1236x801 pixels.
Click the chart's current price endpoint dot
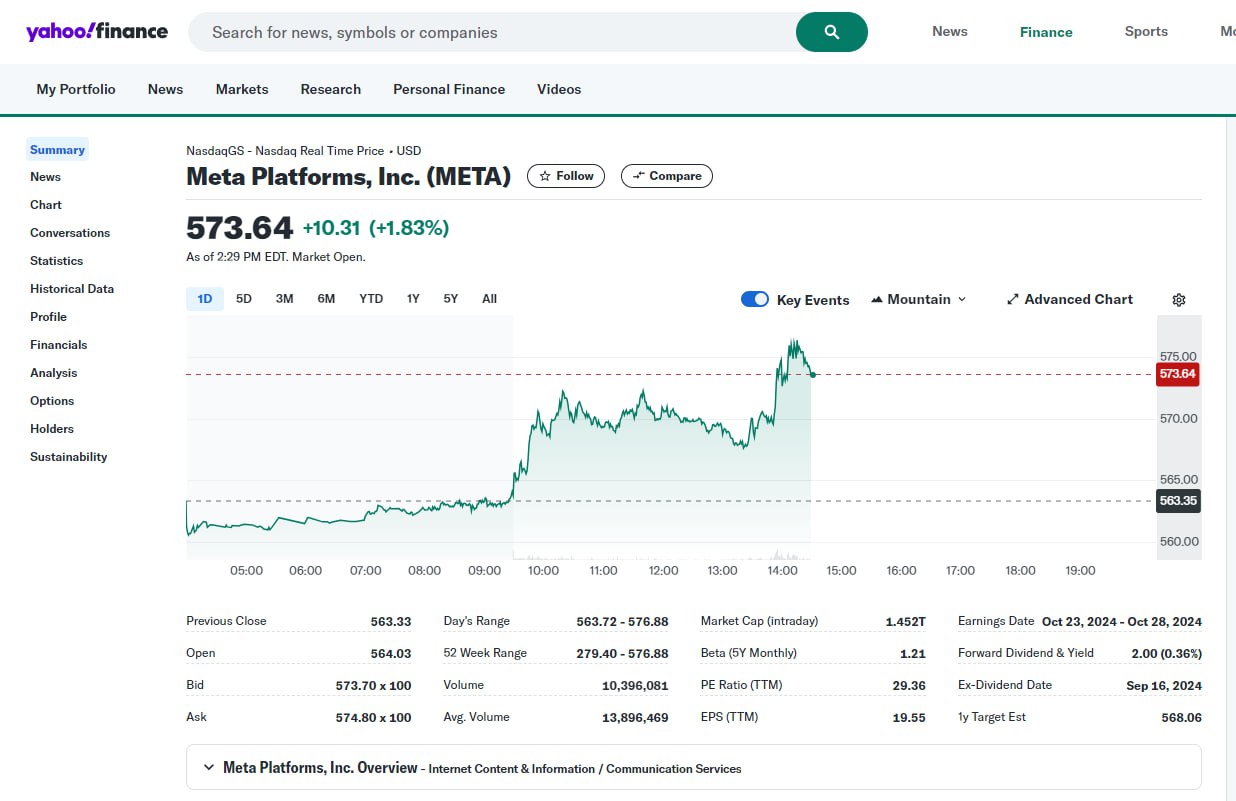[x=813, y=375]
